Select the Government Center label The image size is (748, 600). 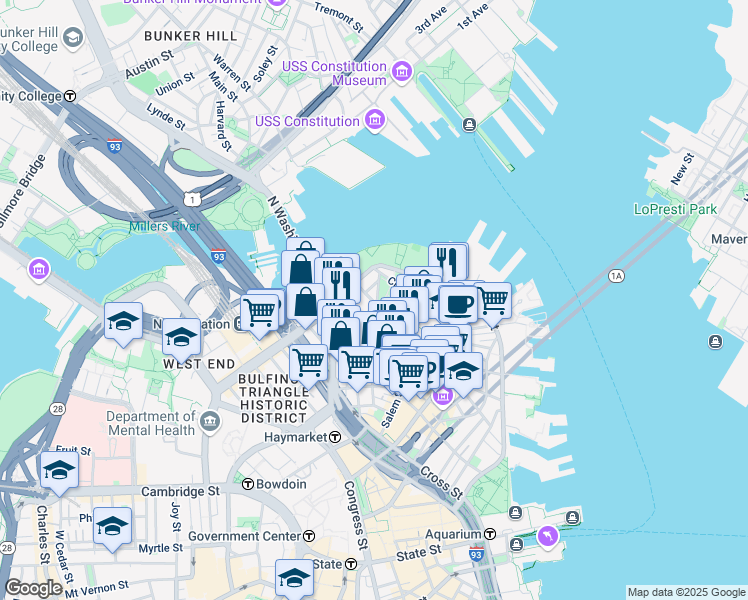[x=245, y=536]
